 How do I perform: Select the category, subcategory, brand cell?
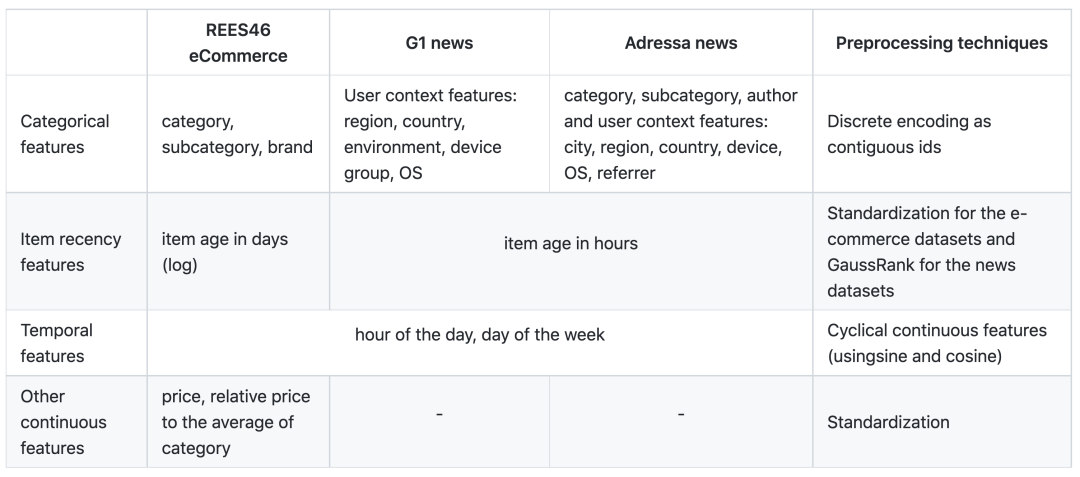click(x=237, y=134)
